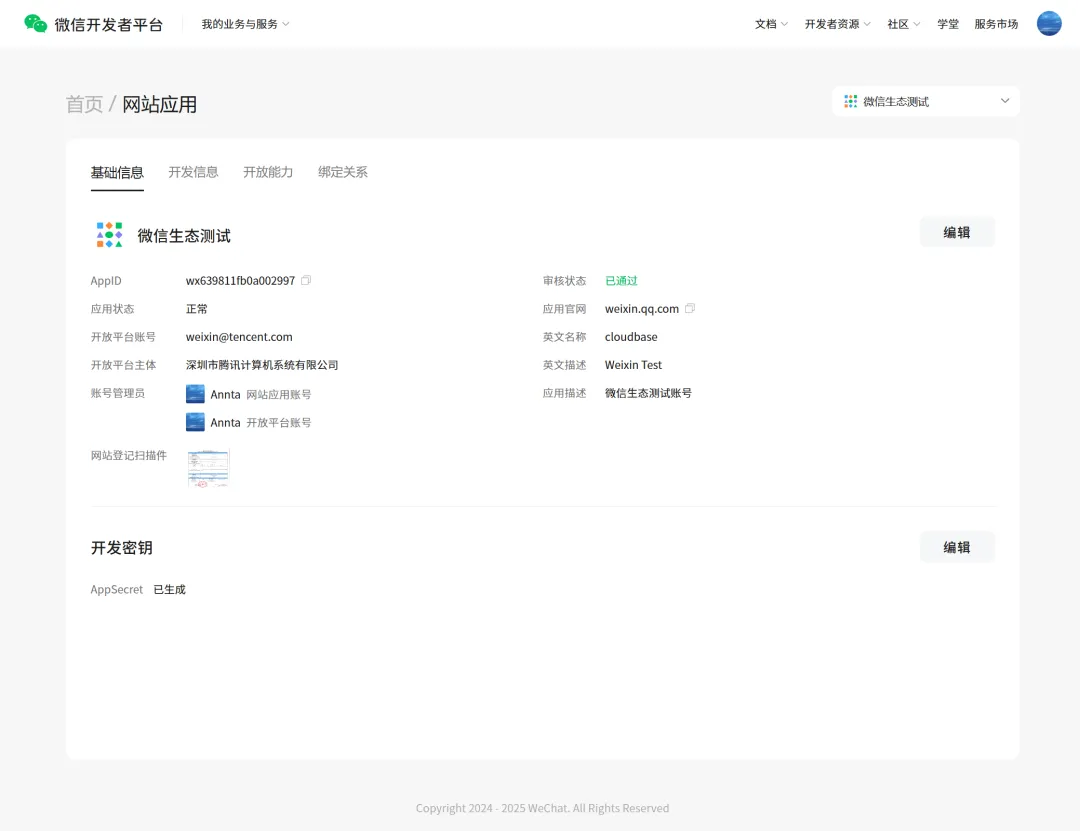Click 编辑 button in 开发密钥 section
Viewport: 1080px width, 831px height.
(957, 547)
